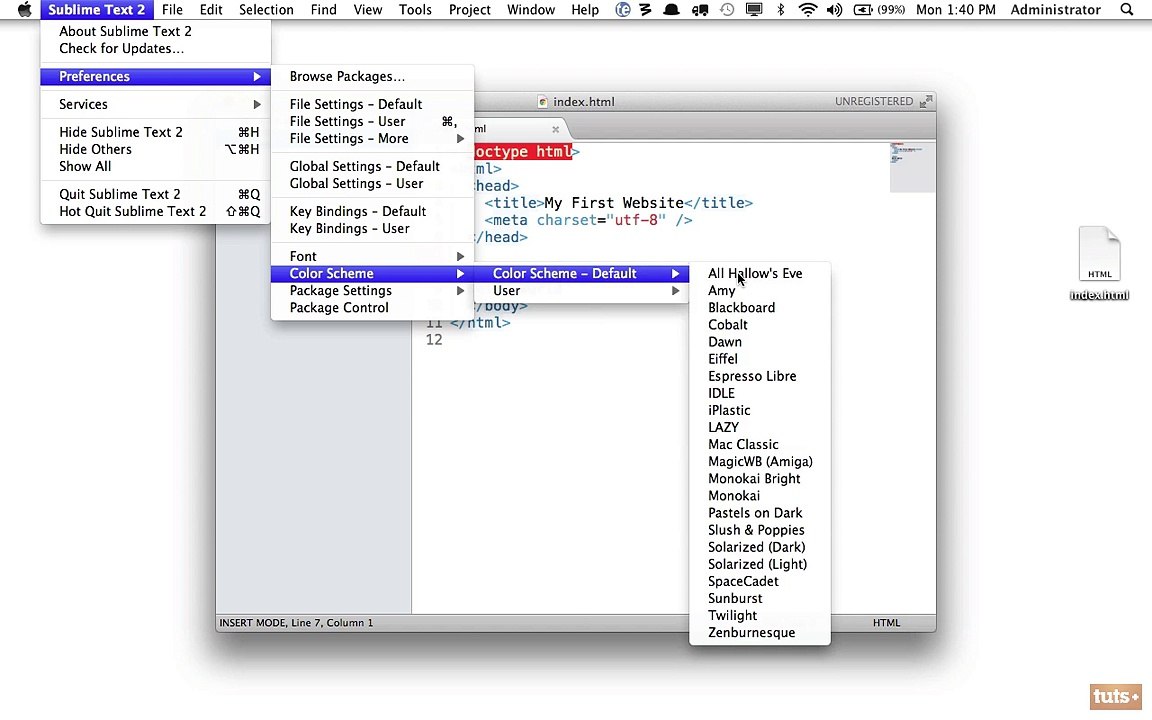Open Key Bindings - Default
Screen dimensions: 1152x720
coord(372,212)
